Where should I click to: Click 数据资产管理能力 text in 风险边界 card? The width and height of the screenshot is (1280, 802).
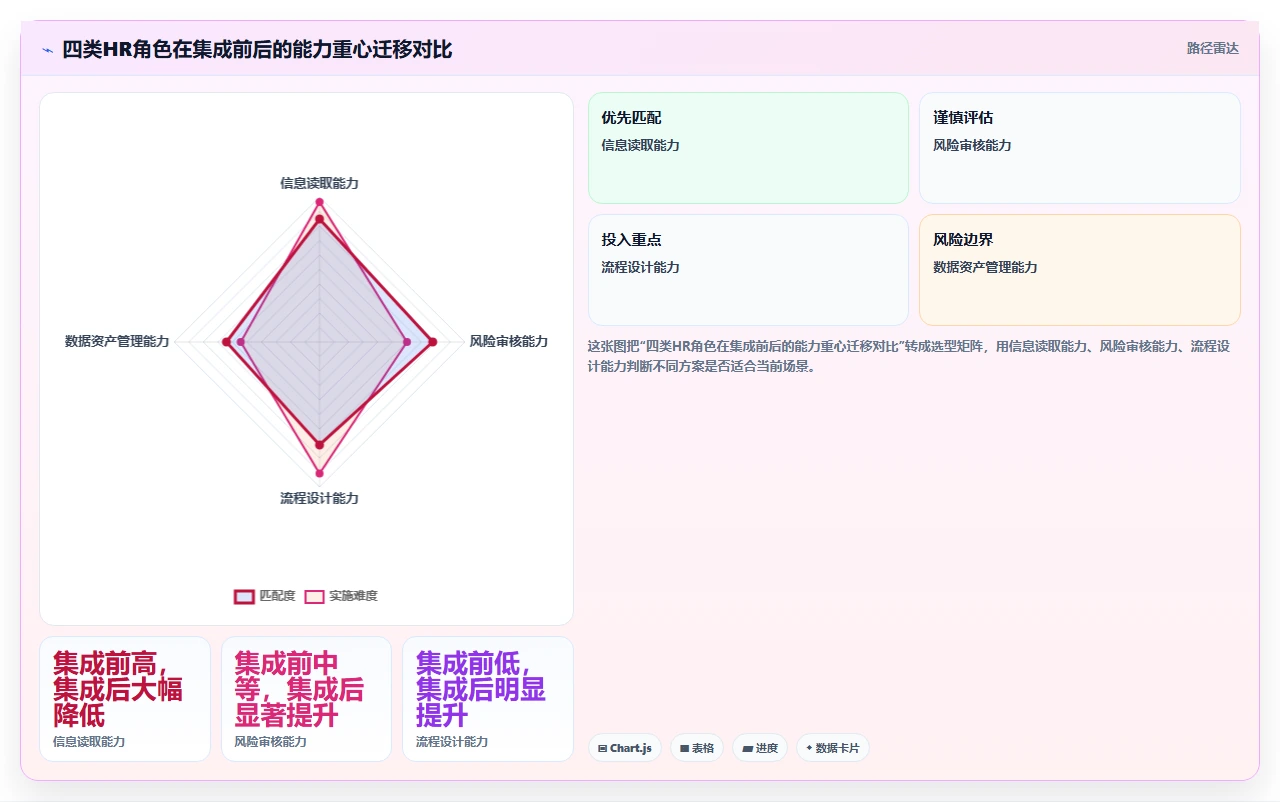985,267
